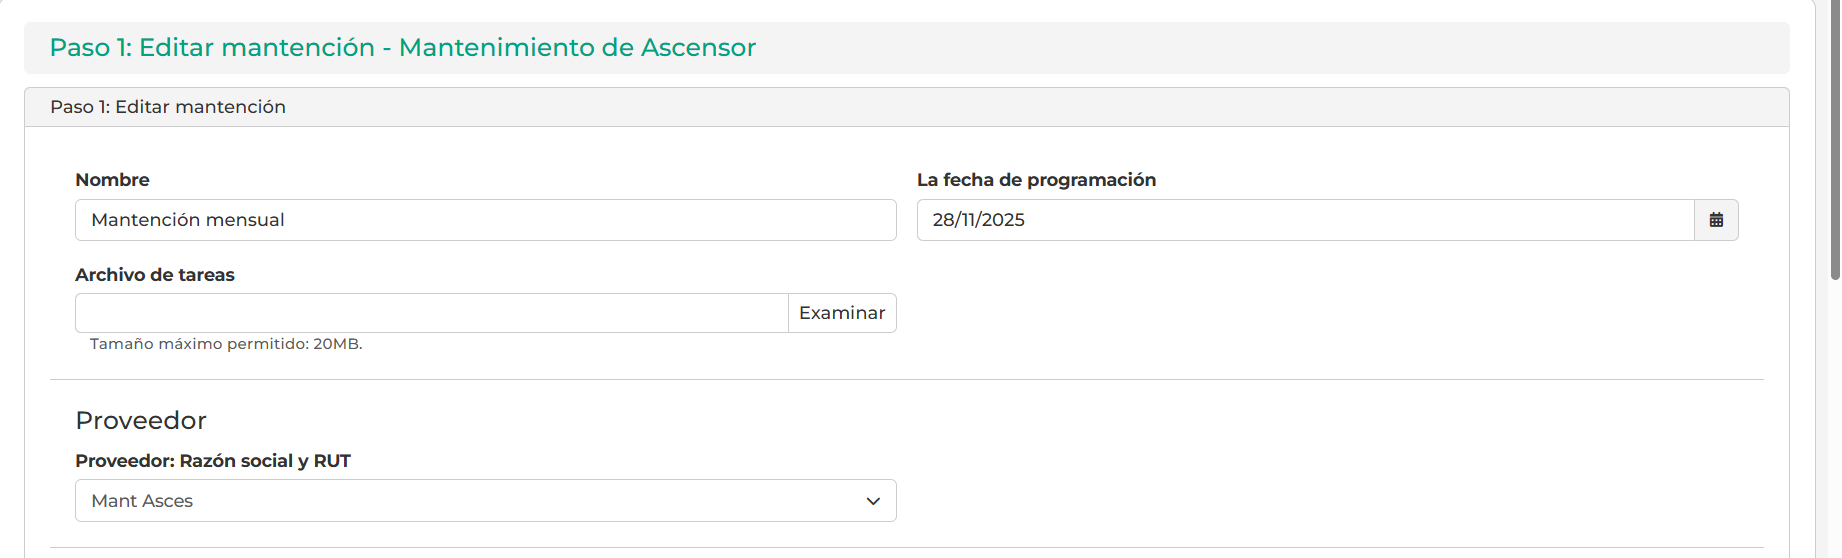1842x558 pixels.
Task: Click the 28/11/2025 date text
Action: click(x=978, y=220)
